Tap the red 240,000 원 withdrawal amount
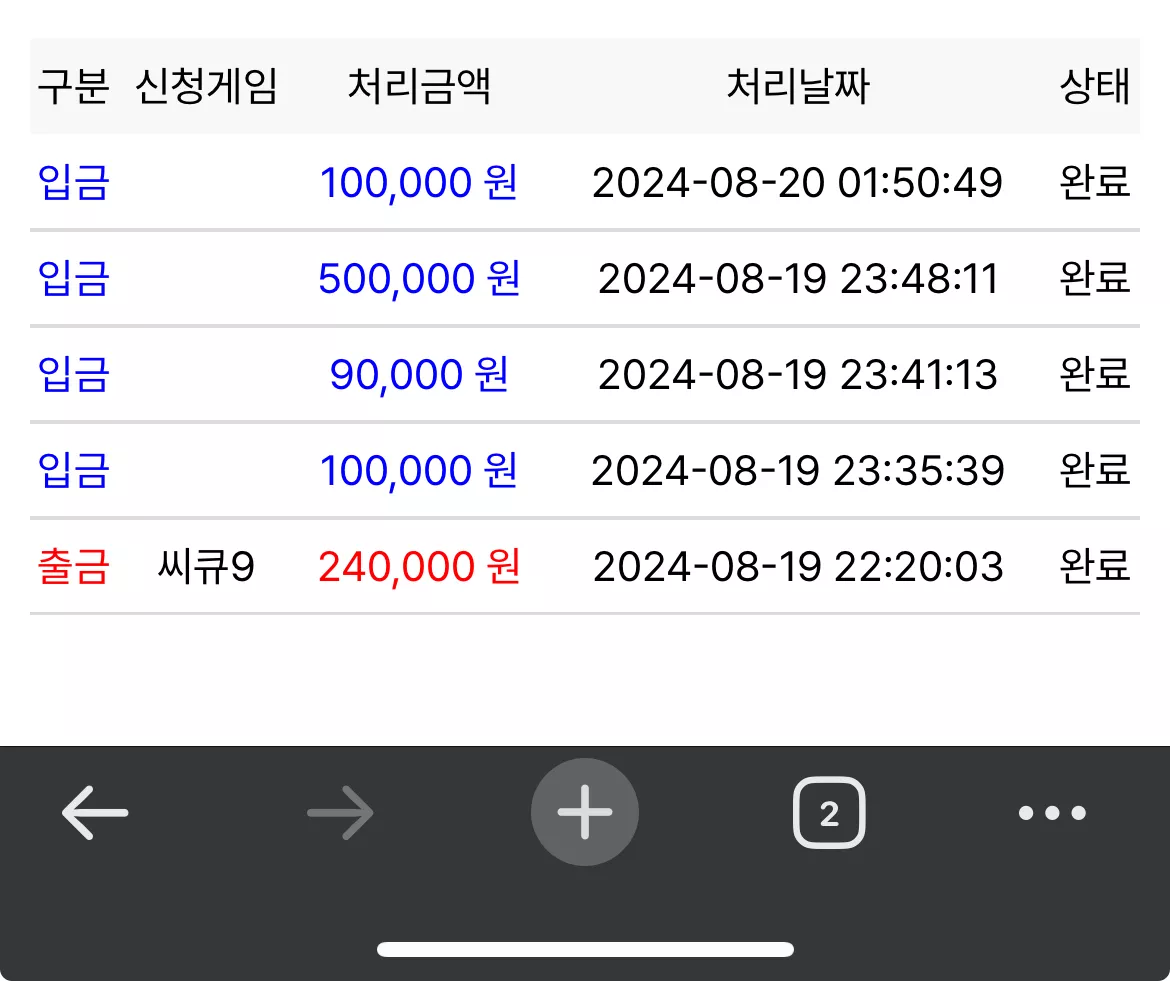Screen dimensions: 1170x981 point(419,566)
